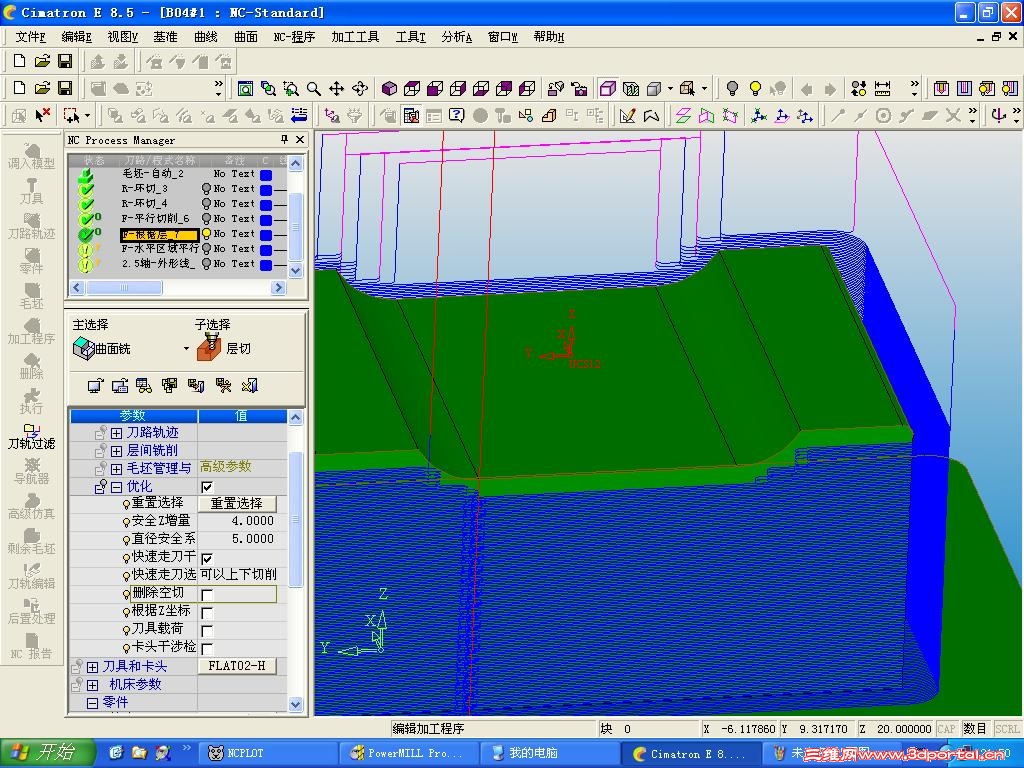Click the blue color swatch of 毛坯-自动_2
The width and height of the screenshot is (1024, 768).
pyautogui.click(x=266, y=174)
